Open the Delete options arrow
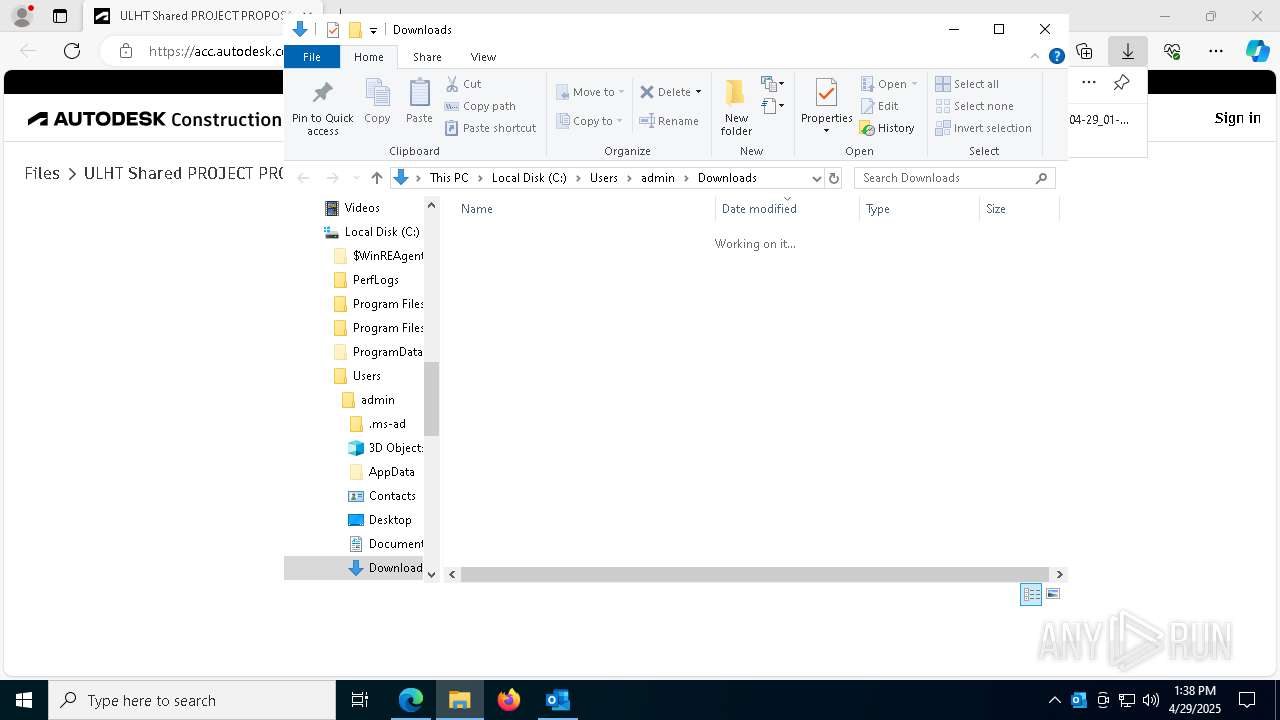Image resolution: width=1280 pixels, height=720 pixels. pos(698,92)
